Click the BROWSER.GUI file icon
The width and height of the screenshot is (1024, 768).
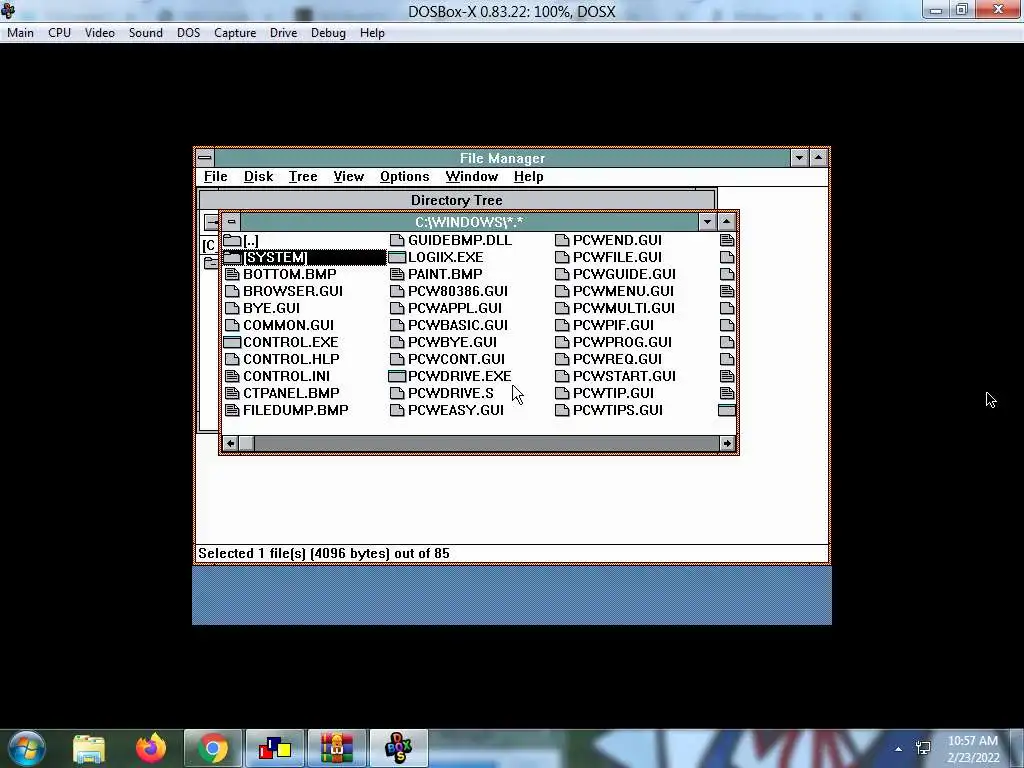click(x=232, y=291)
